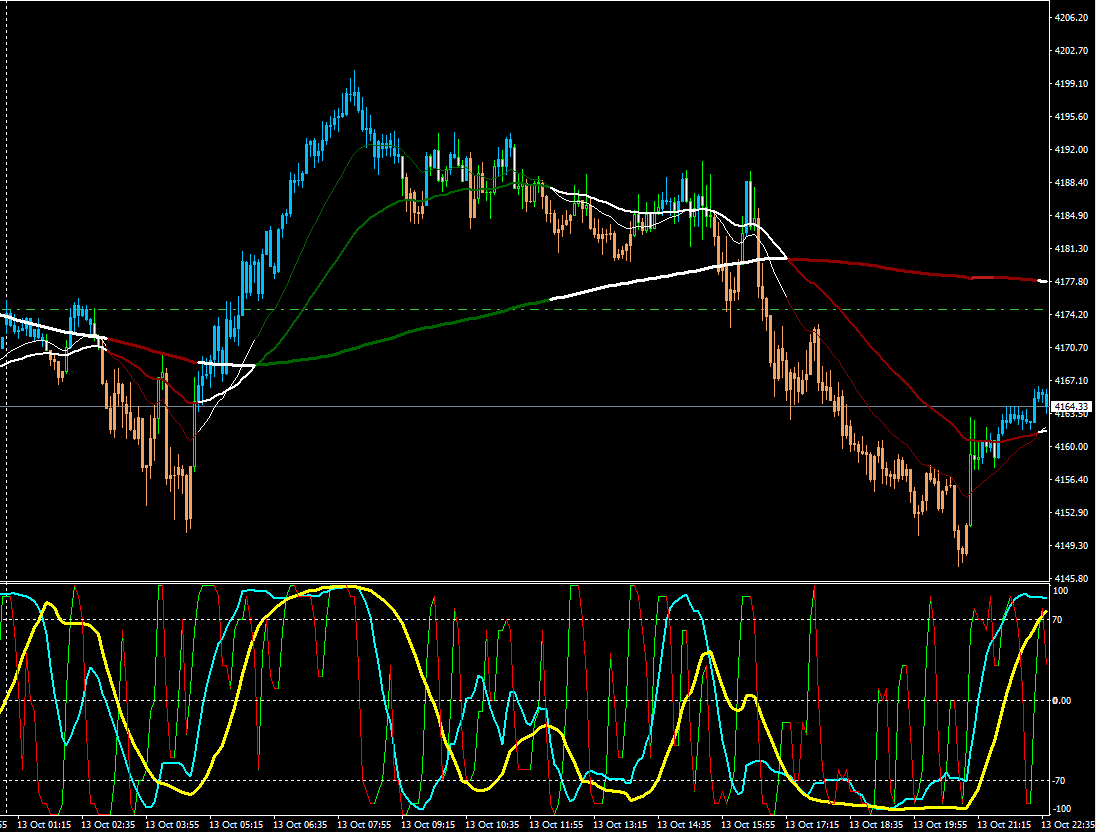Click the 4145.80 price scale label
This screenshot has width=1097, height=832.
point(1071,579)
